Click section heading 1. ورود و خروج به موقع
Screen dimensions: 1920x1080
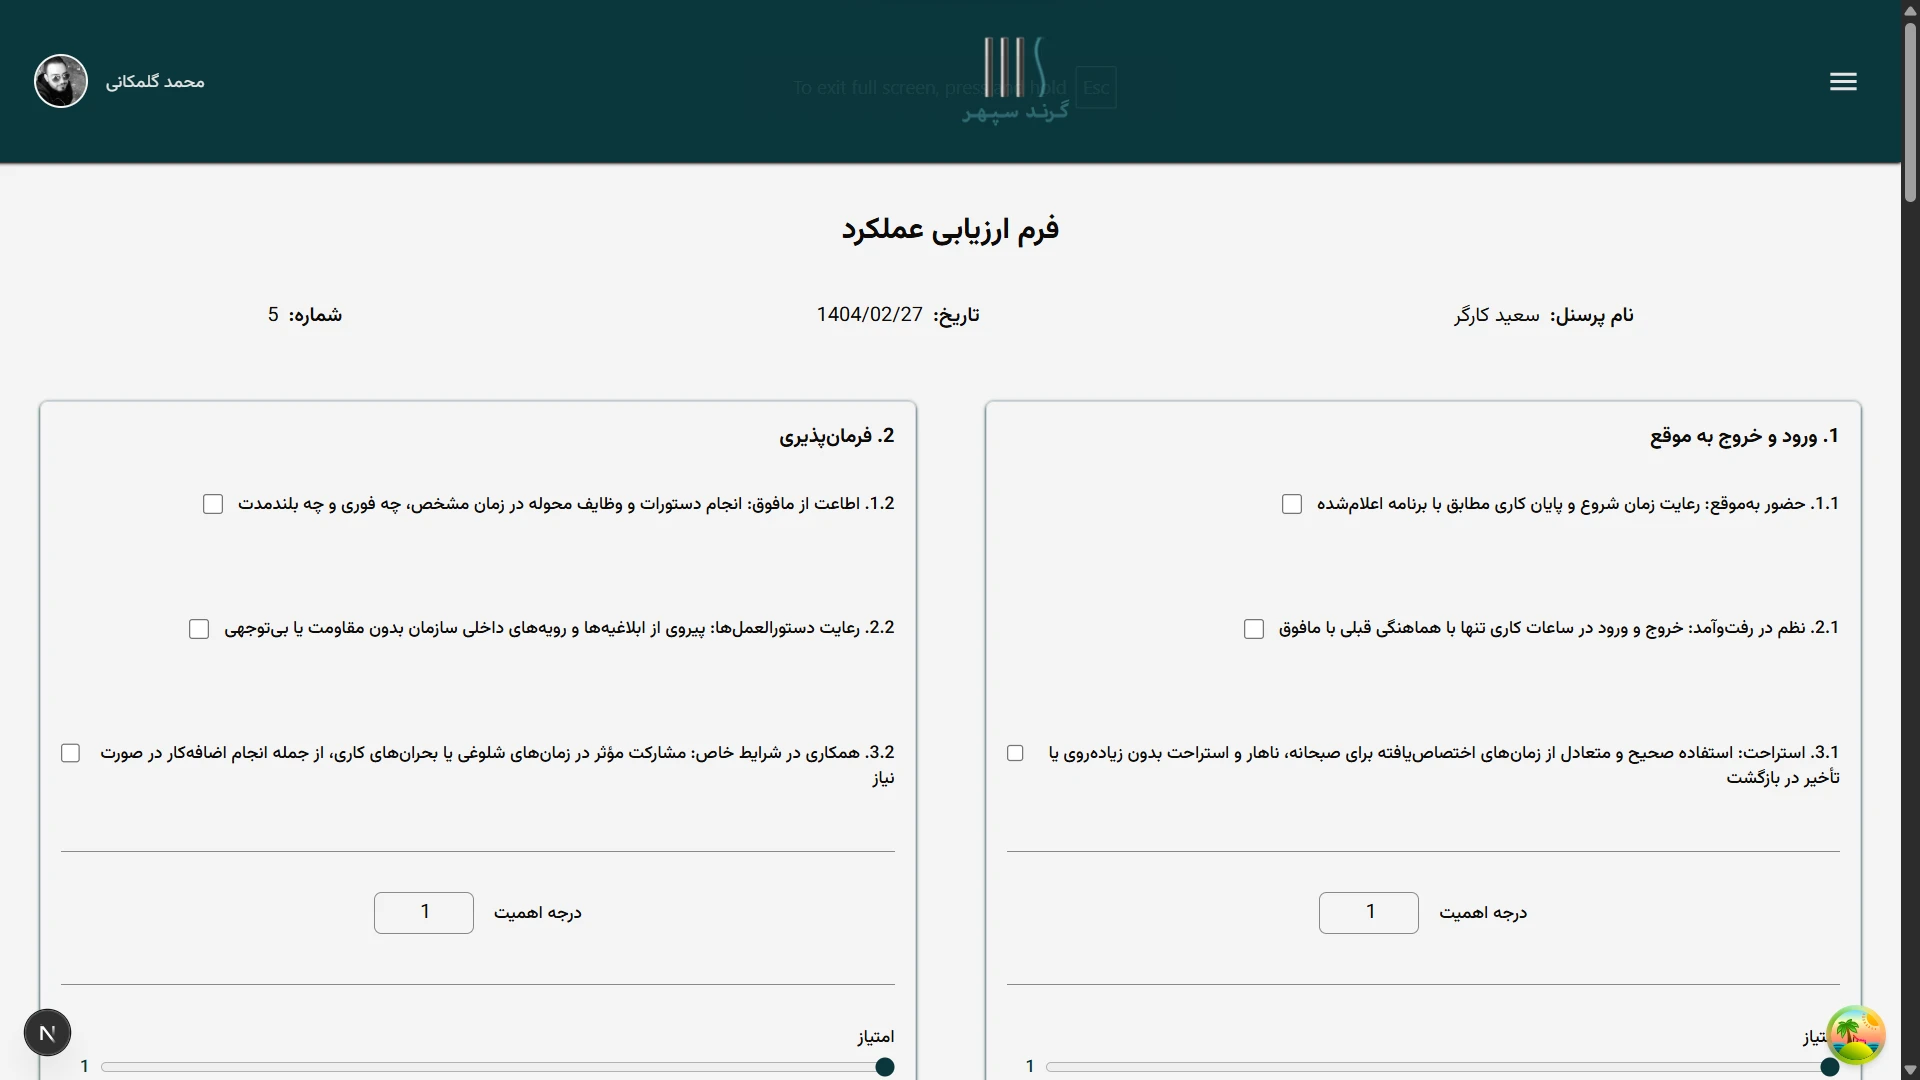click(1745, 437)
